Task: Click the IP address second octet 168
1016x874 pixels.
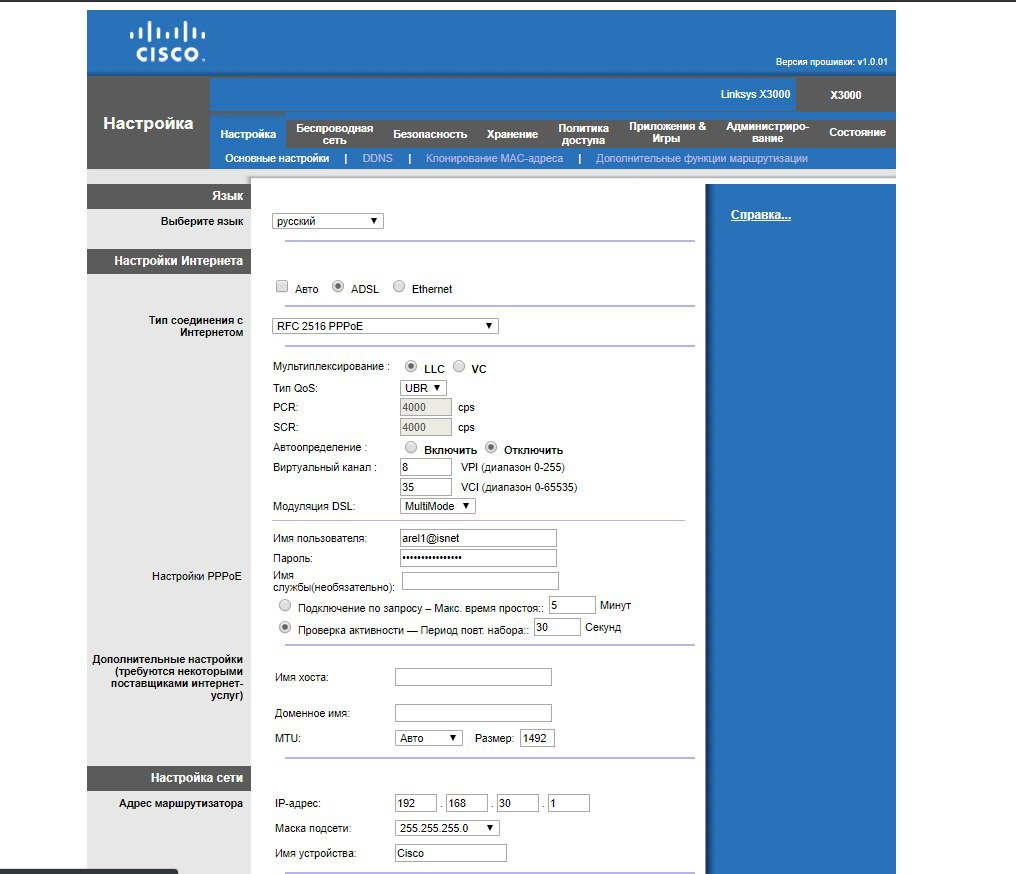Action: pos(467,803)
